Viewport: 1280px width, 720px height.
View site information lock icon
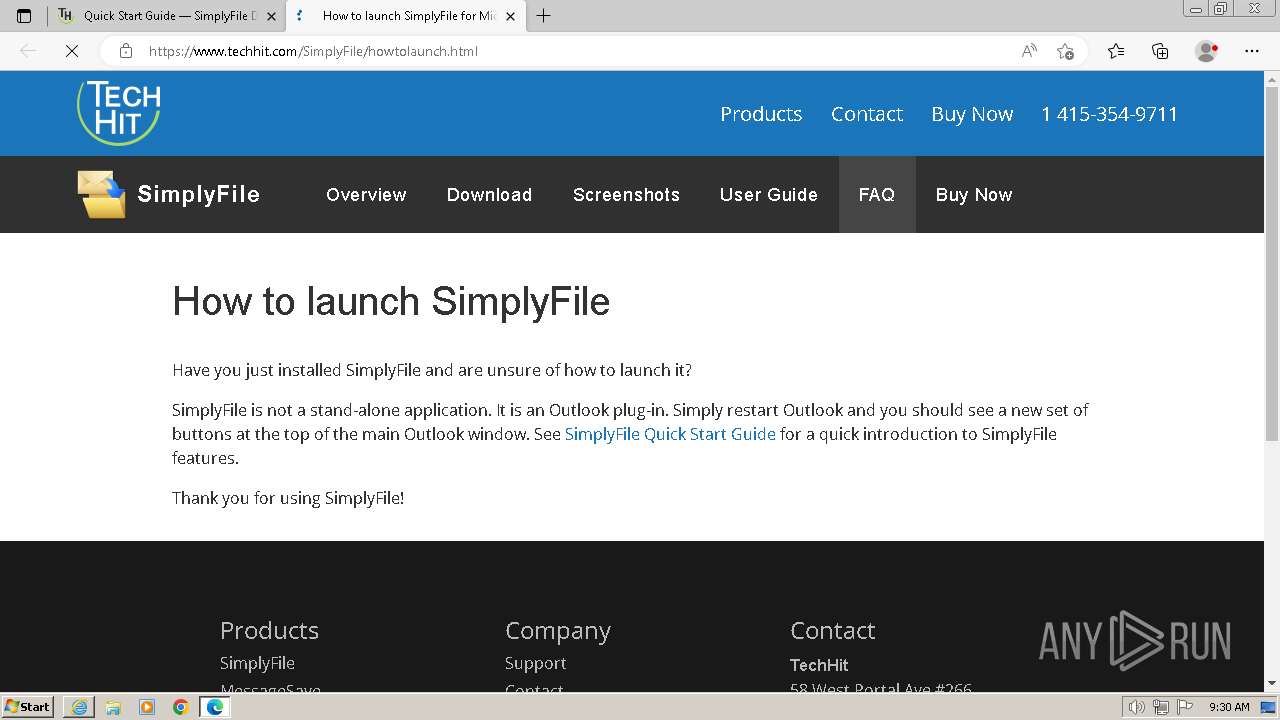[x=126, y=51]
